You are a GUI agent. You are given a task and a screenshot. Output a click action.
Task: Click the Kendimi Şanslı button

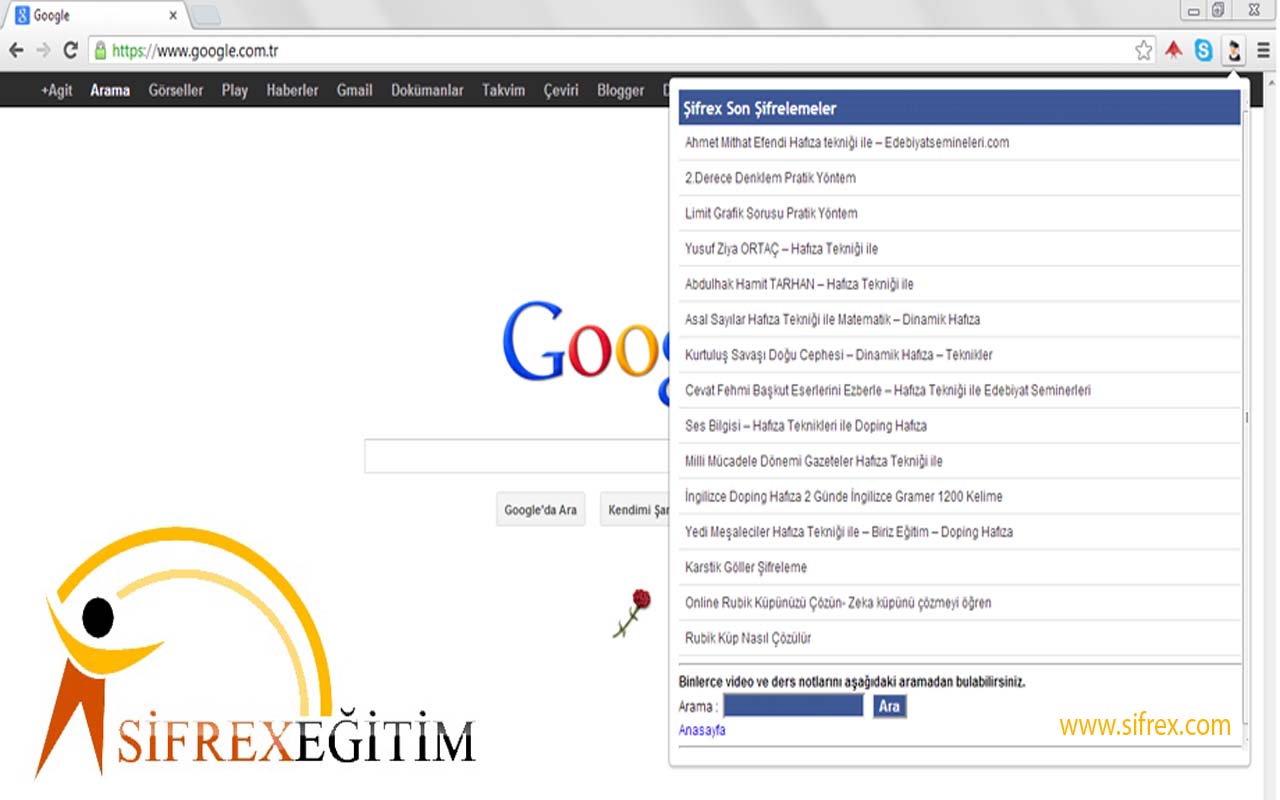(x=635, y=510)
